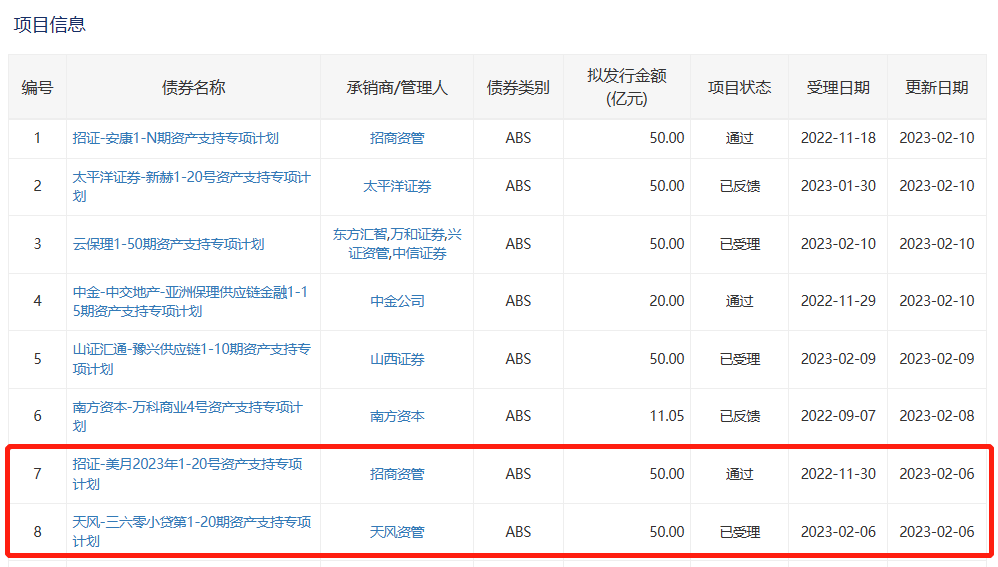
Task: Click status 已受理 in row 5
Action: pos(740,359)
